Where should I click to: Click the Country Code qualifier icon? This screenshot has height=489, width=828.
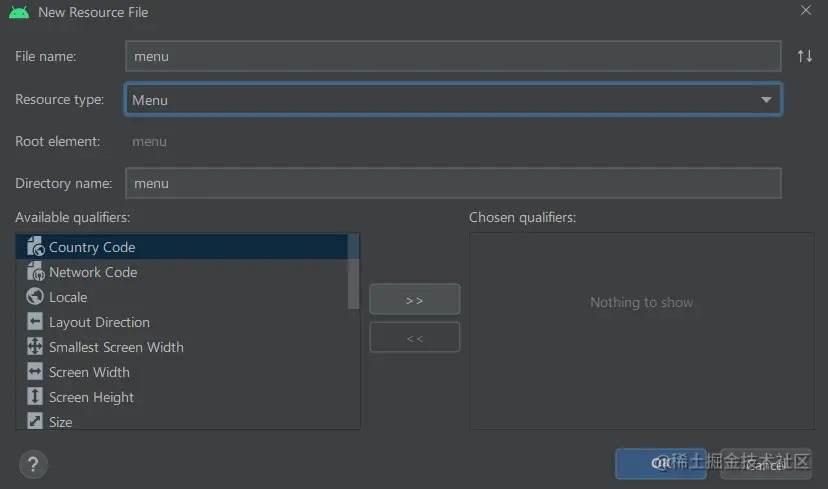click(35, 246)
